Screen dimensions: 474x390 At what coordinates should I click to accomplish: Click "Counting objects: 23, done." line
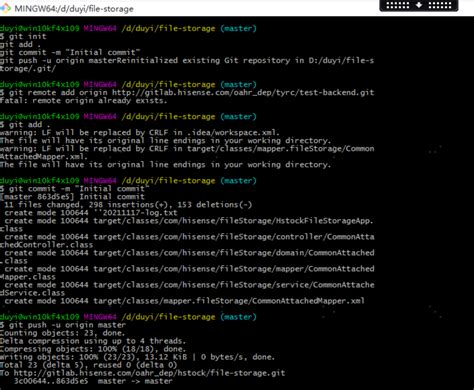tap(62, 333)
